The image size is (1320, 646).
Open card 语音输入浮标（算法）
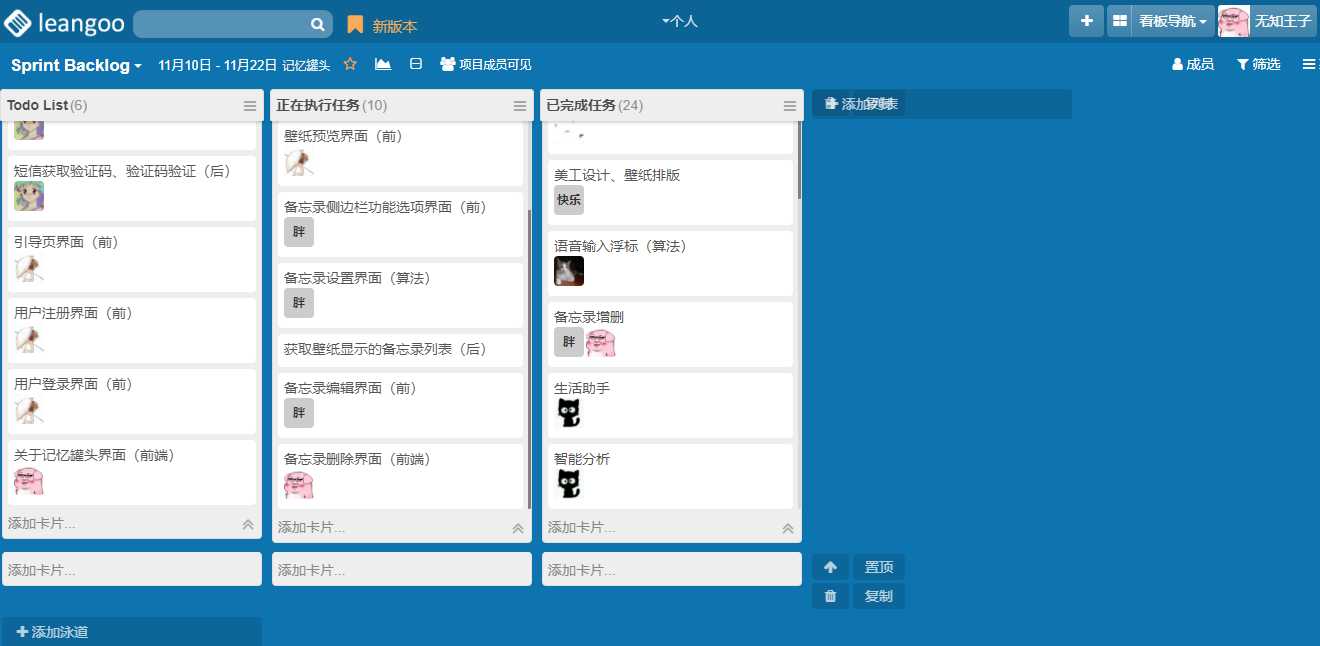click(670, 263)
